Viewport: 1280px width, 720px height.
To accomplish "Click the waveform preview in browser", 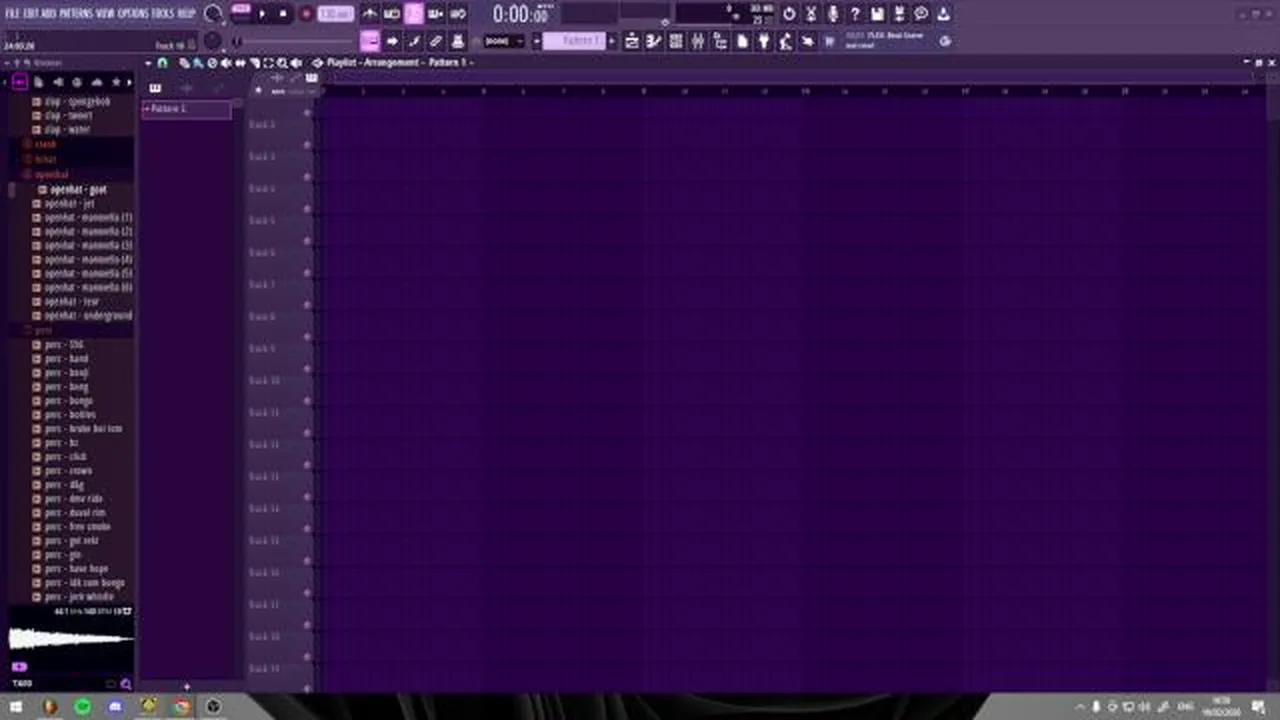I will (70, 637).
